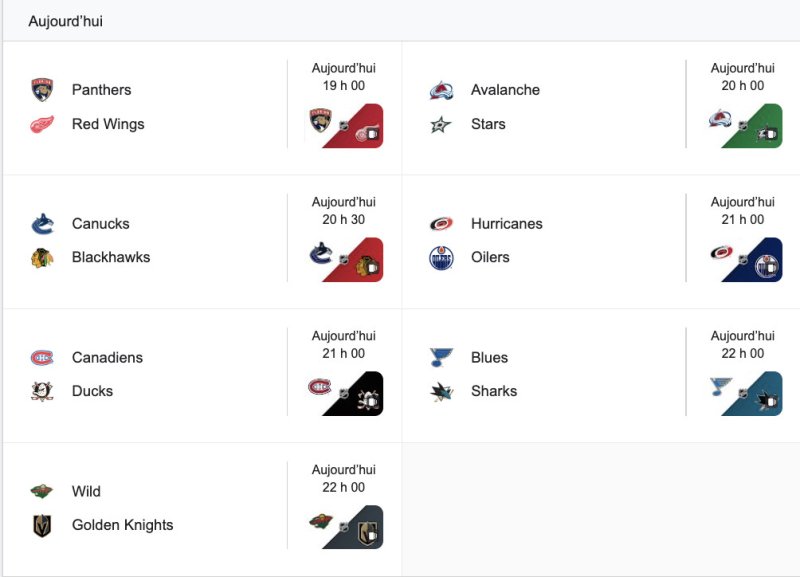Screen dimensions: 800x577
Task: Select the Hurricanes team name
Action: (x=506, y=224)
